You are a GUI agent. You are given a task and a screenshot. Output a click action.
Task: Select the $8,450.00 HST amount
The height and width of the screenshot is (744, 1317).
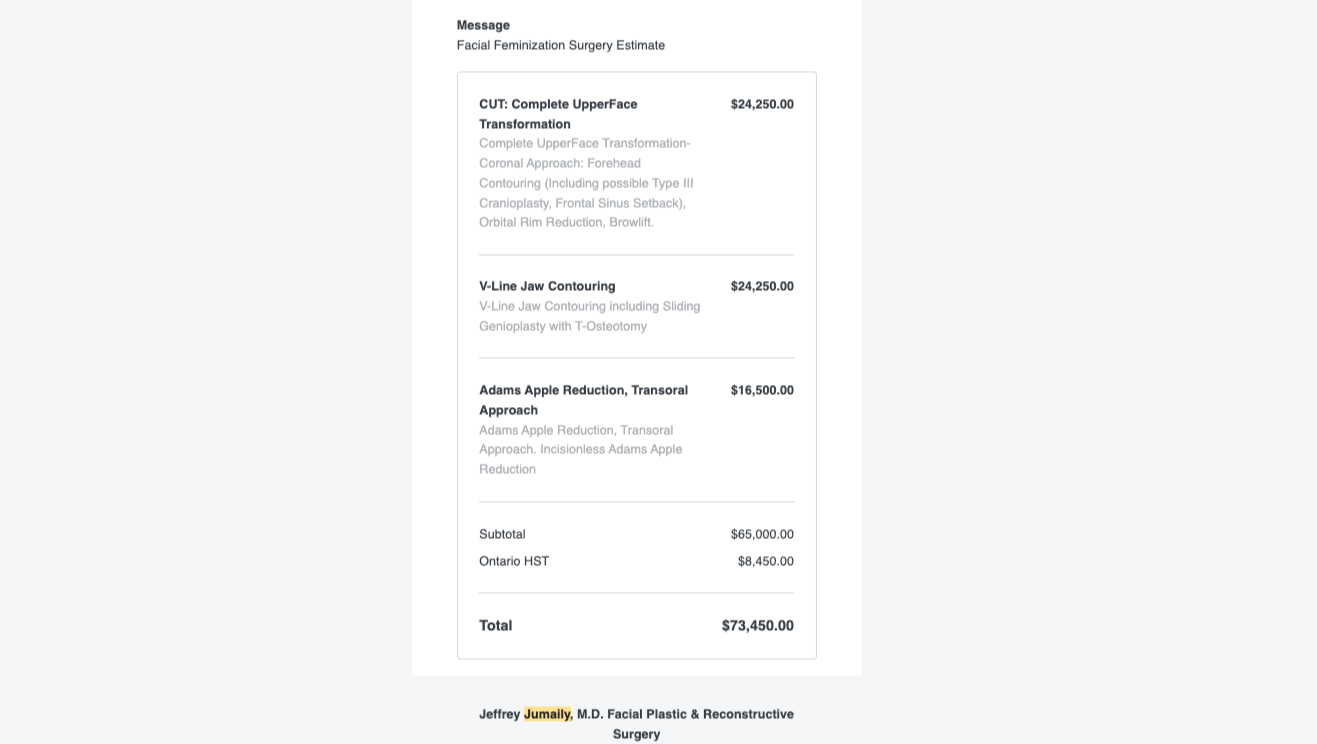coord(766,561)
